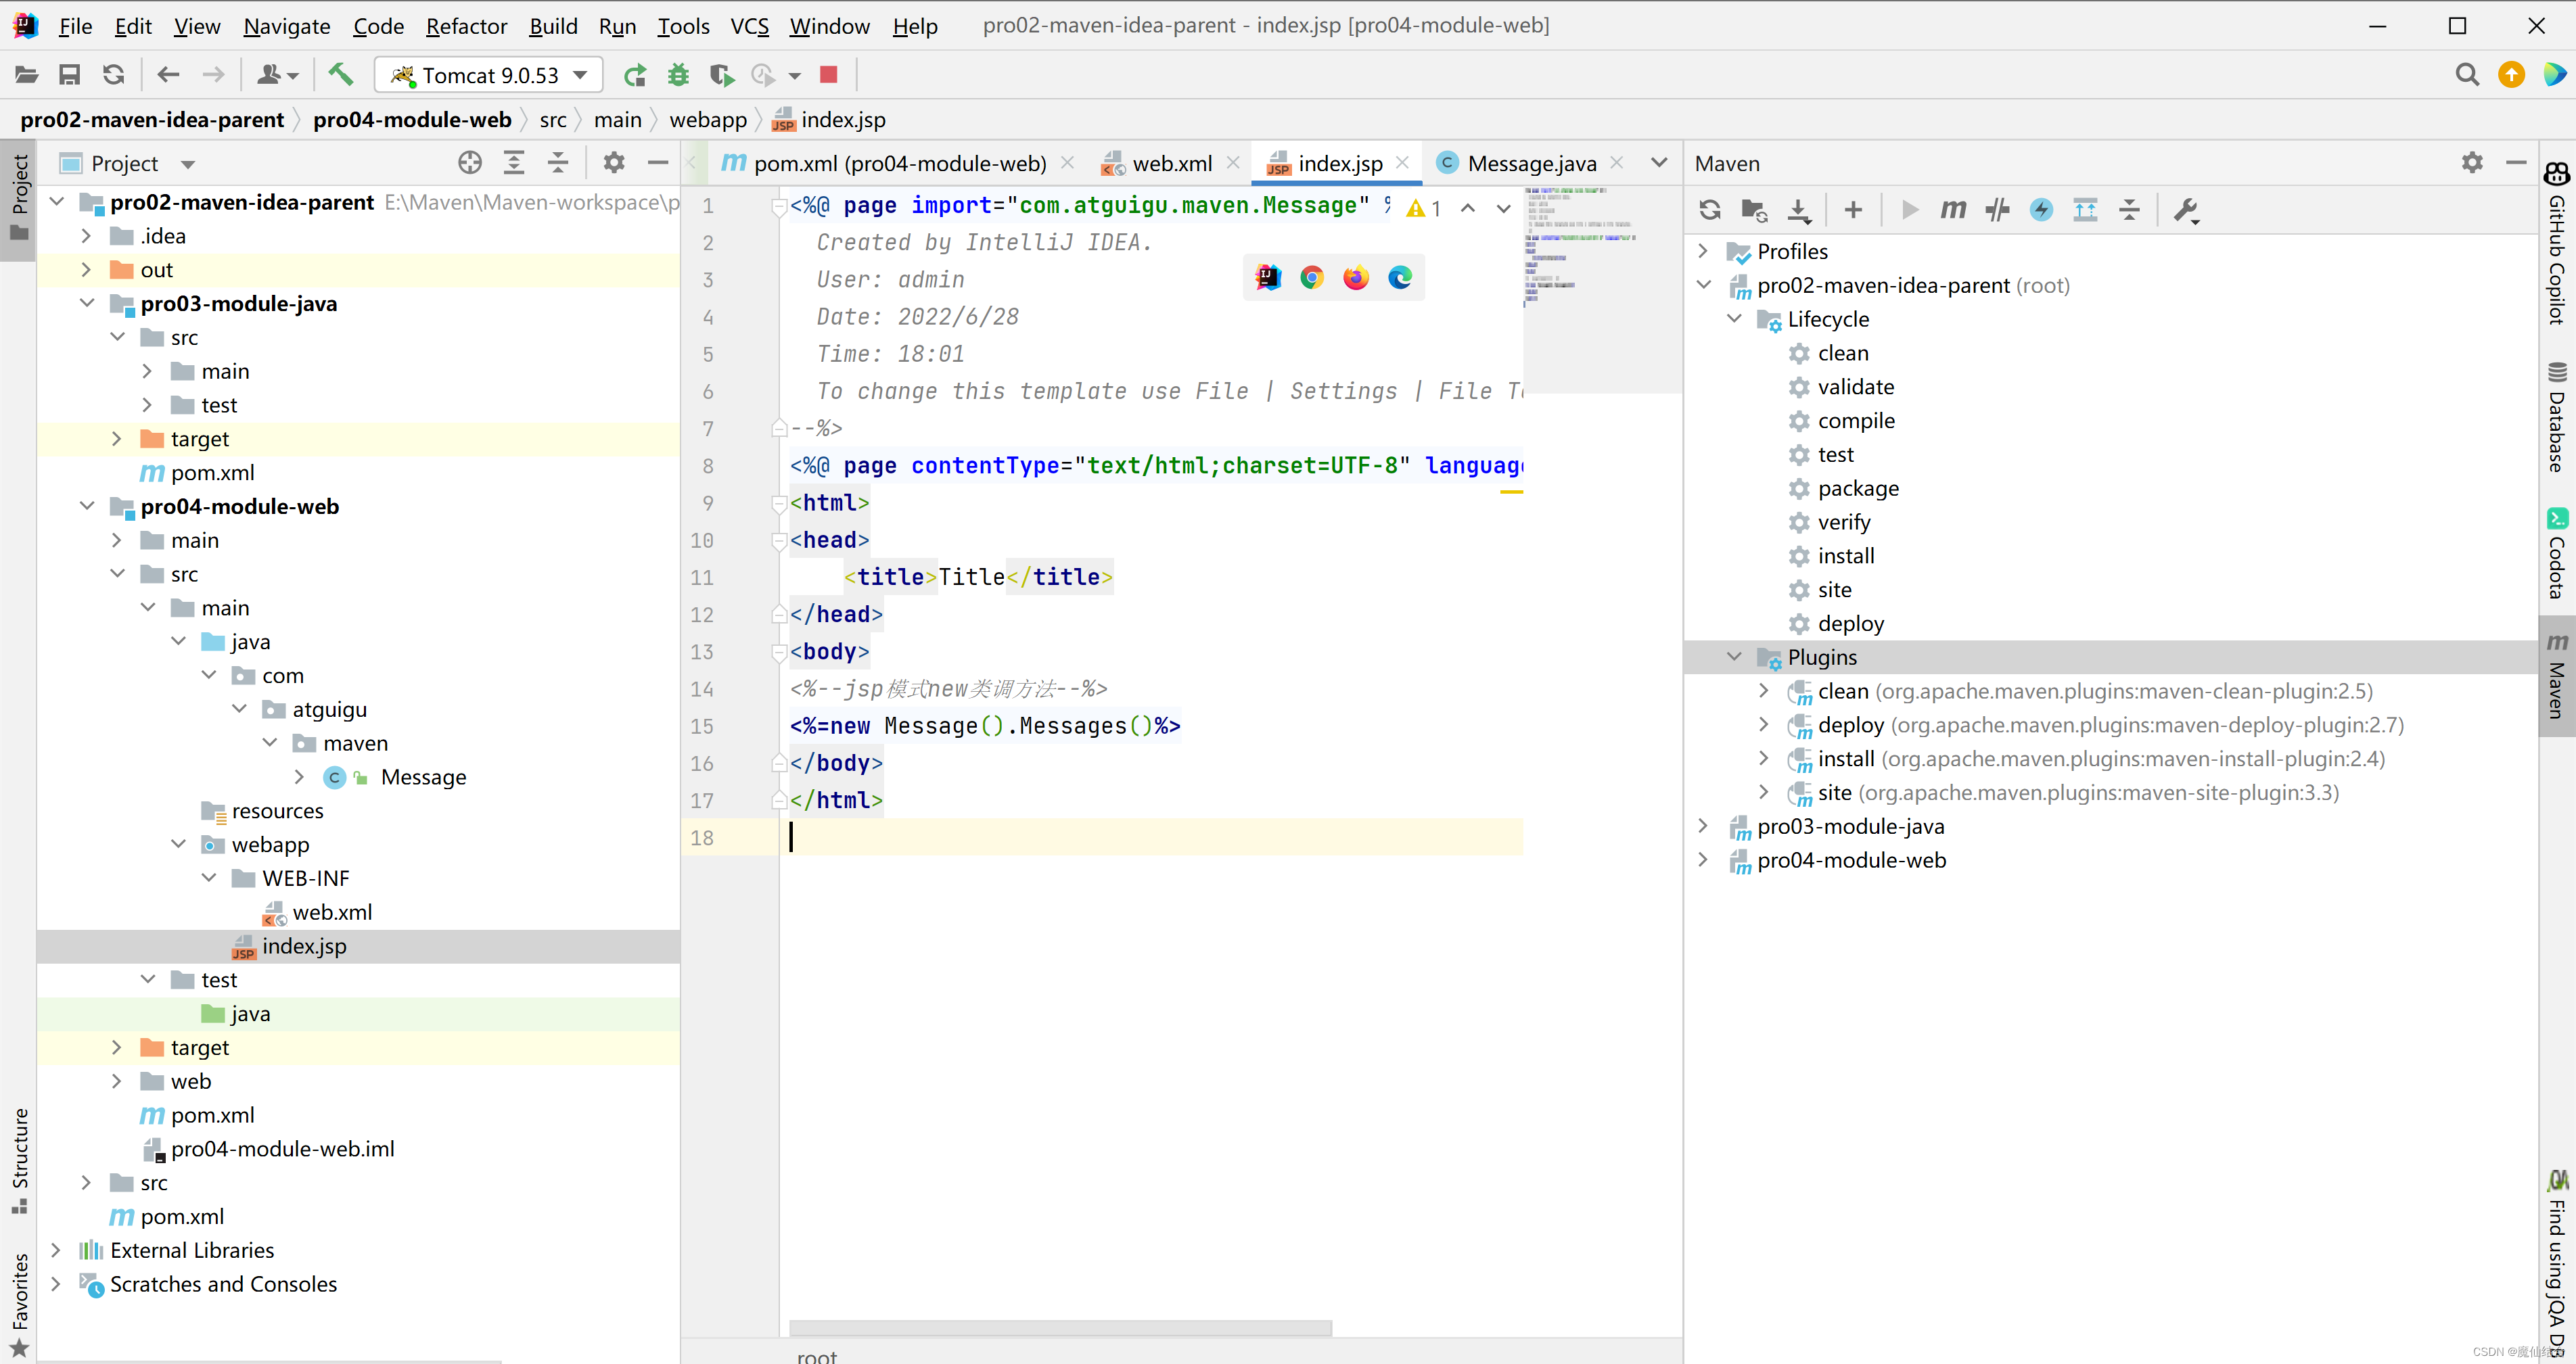
Task: Select the Message class in tree
Action: pyautogui.click(x=423, y=777)
